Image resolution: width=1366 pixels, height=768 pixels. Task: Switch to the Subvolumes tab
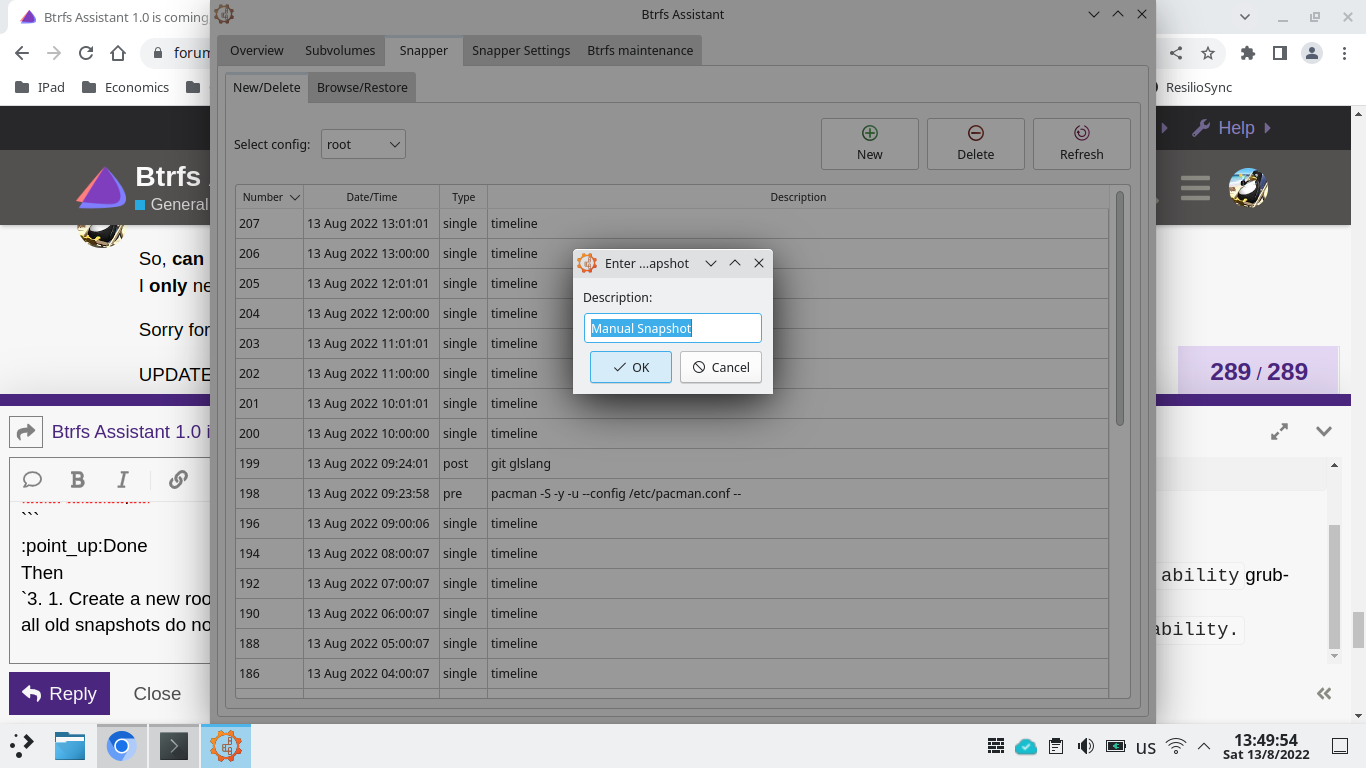340,50
